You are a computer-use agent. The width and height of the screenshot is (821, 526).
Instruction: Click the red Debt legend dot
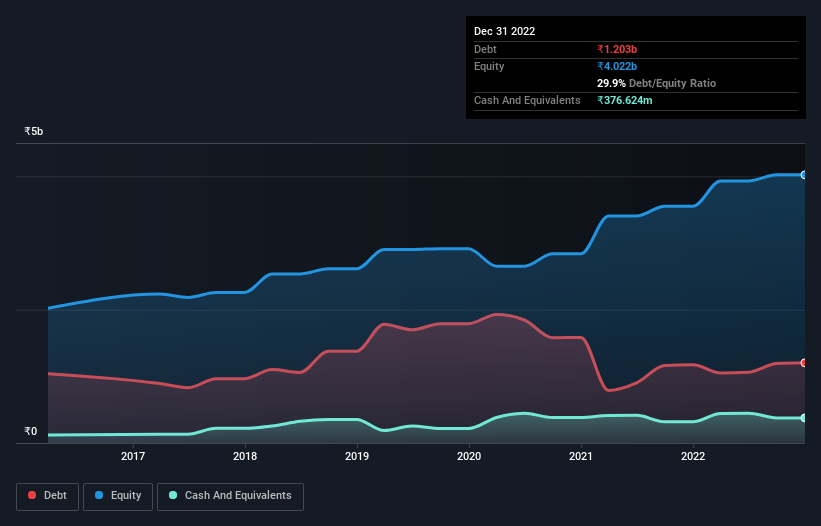pos(32,495)
